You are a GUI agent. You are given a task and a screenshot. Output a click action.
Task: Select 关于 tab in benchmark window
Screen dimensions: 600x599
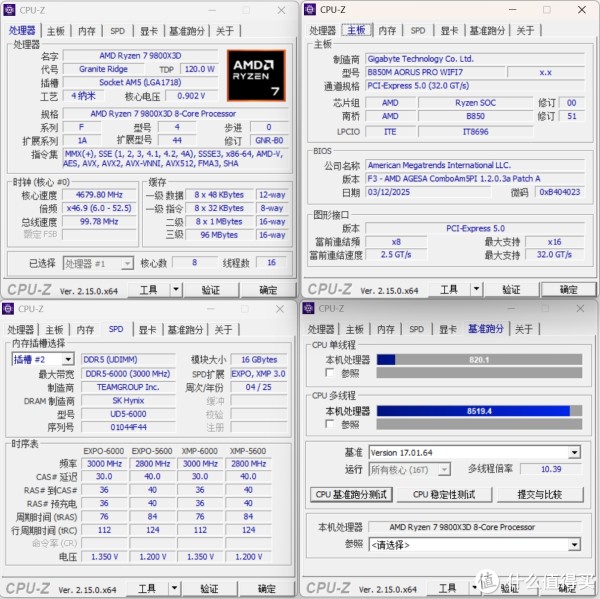[x=524, y=329]
